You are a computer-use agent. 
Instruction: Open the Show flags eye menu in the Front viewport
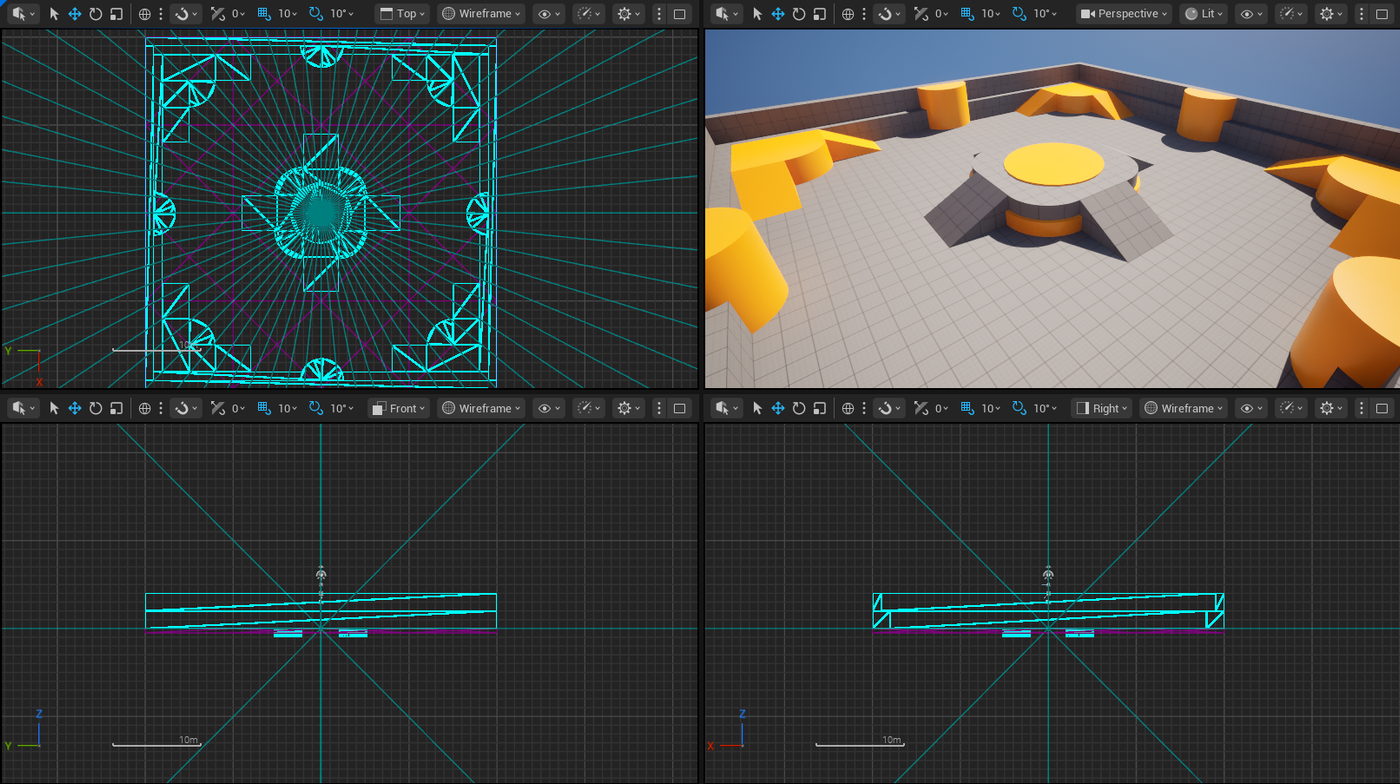[549, 408]
